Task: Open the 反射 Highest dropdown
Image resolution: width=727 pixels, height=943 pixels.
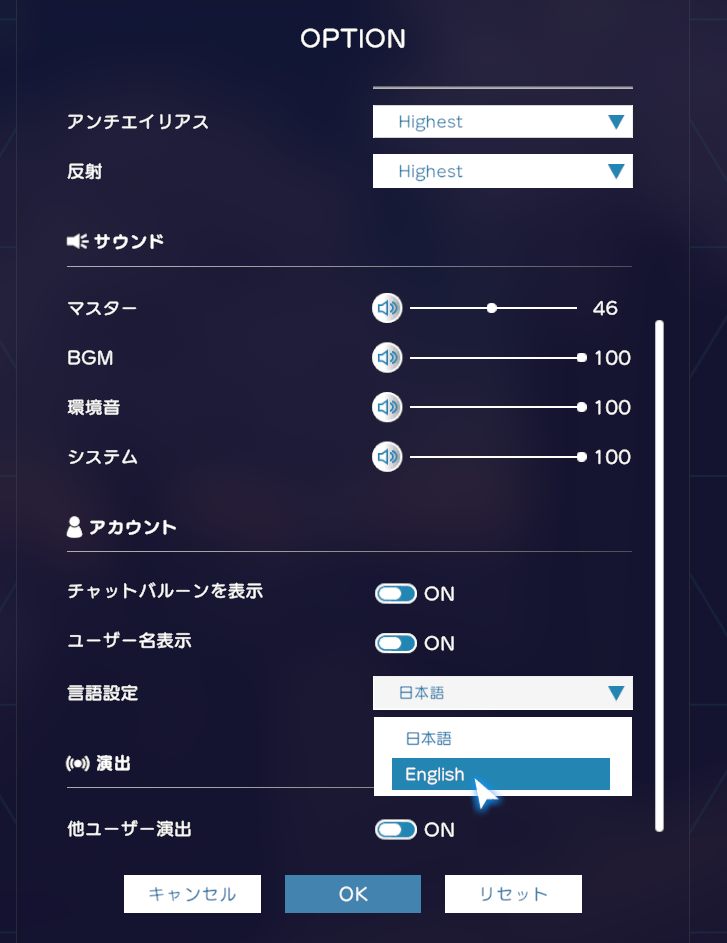Action: (x=503, y=171)
